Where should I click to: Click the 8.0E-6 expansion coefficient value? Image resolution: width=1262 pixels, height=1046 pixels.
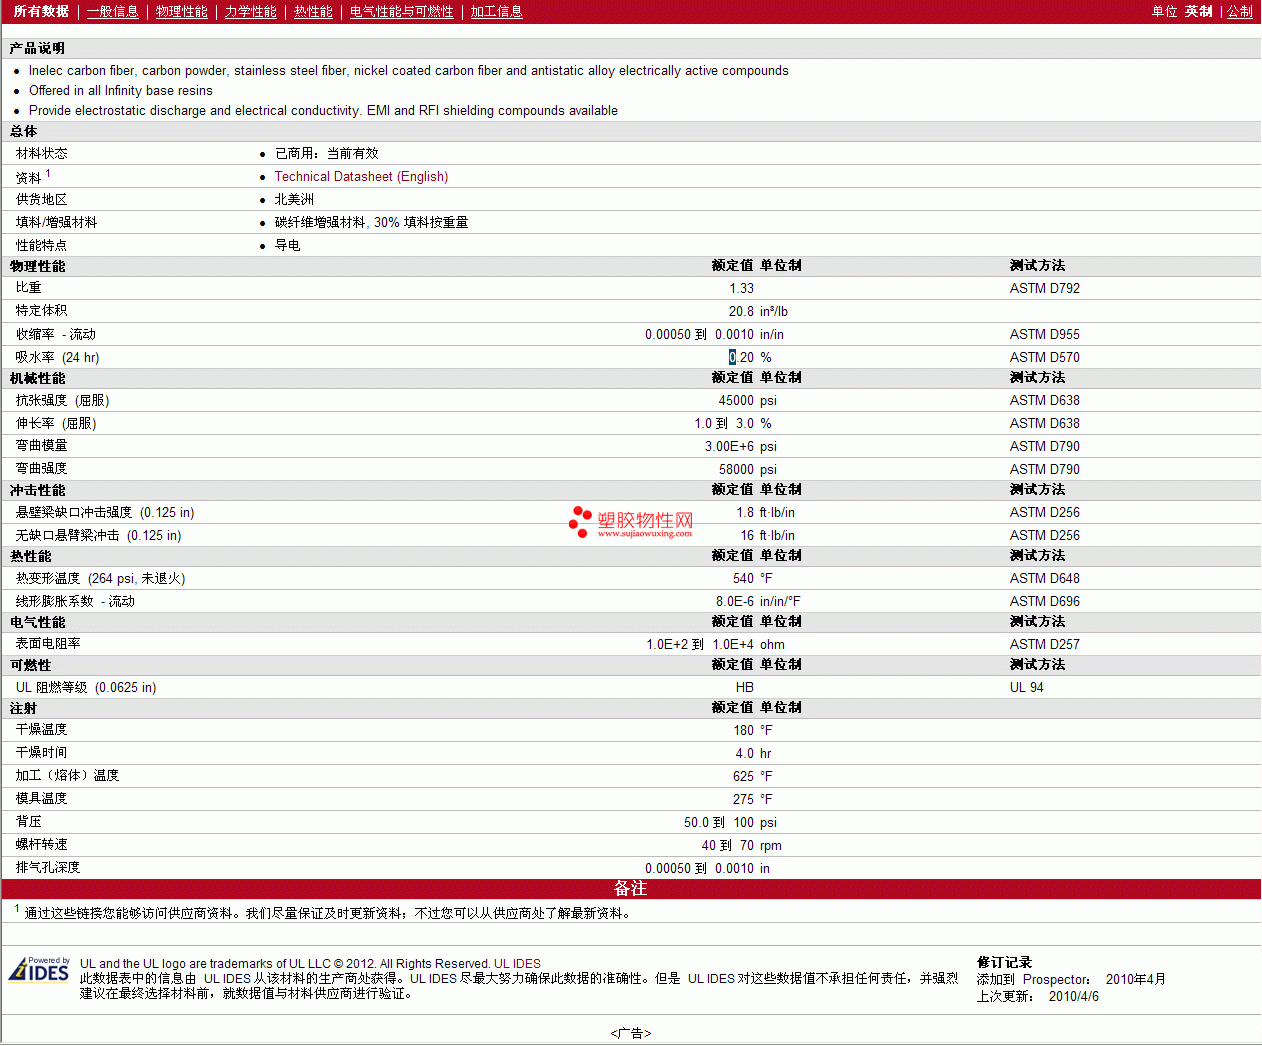click(735, 602)
